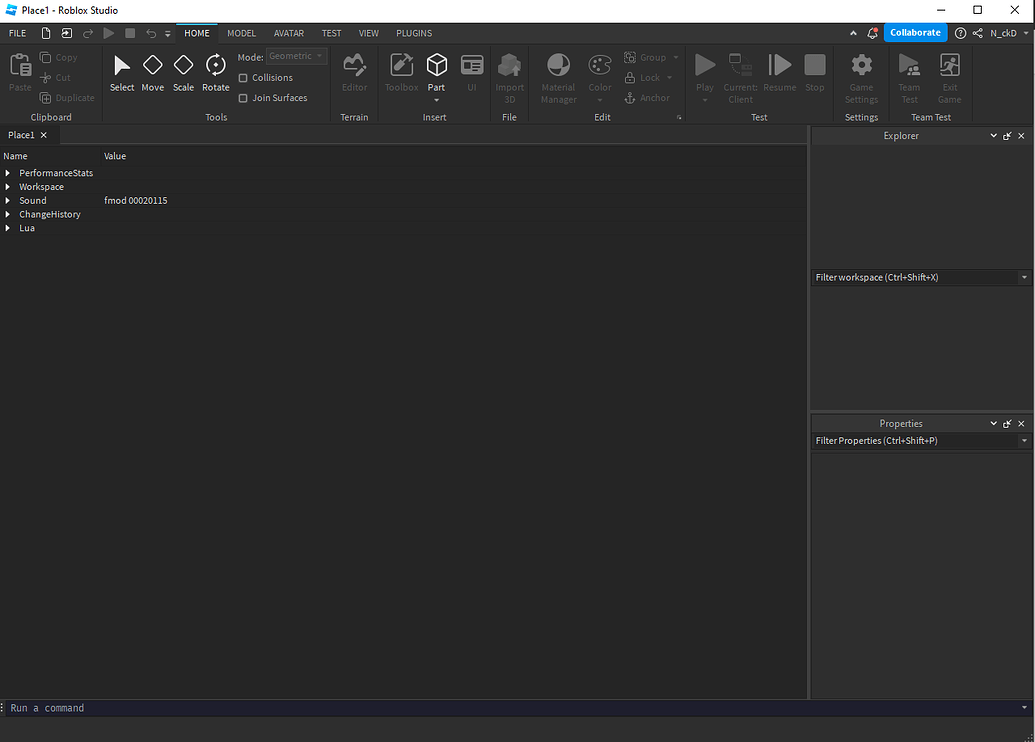Click the Cut button
The height and width of the screenshot is (742, 1035).
[55, 78]
